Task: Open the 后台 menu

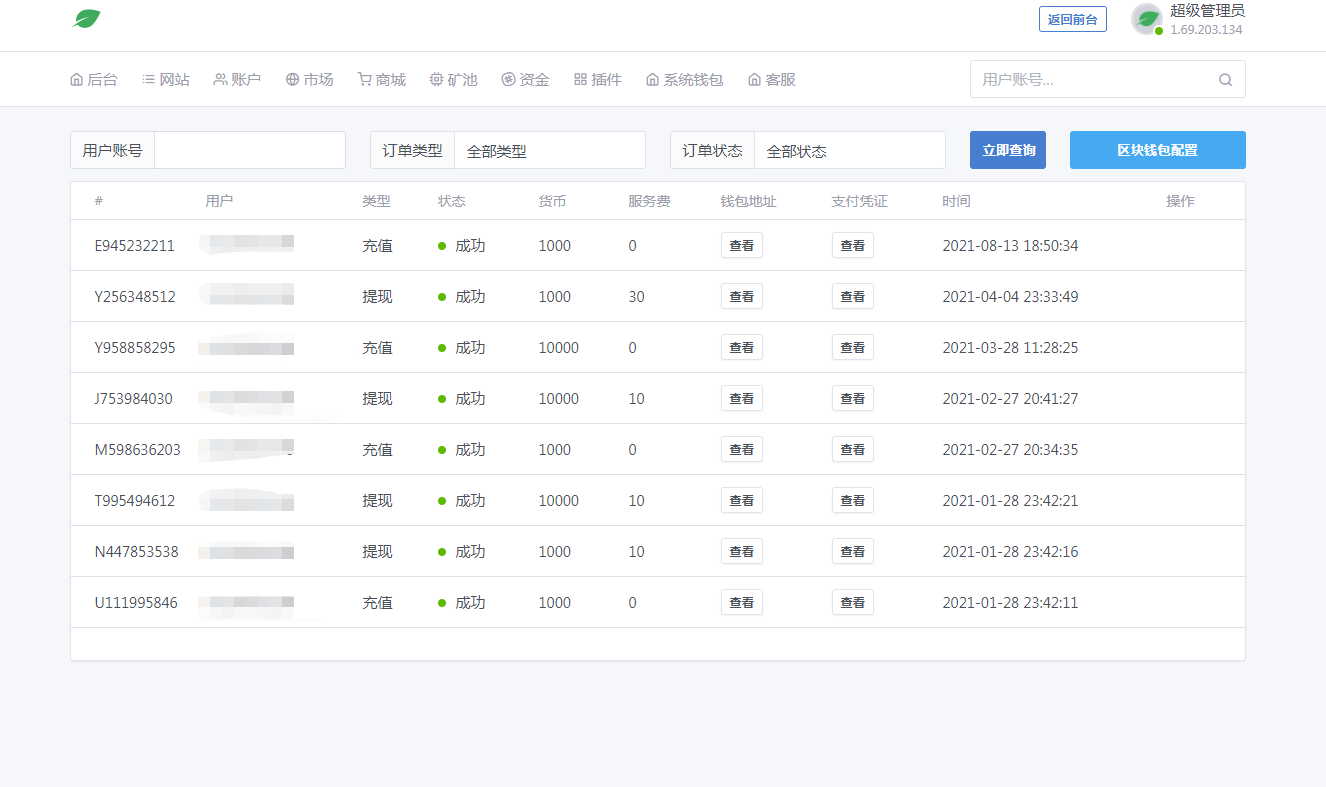Action: pyautogui.click(x=93, y=79)
